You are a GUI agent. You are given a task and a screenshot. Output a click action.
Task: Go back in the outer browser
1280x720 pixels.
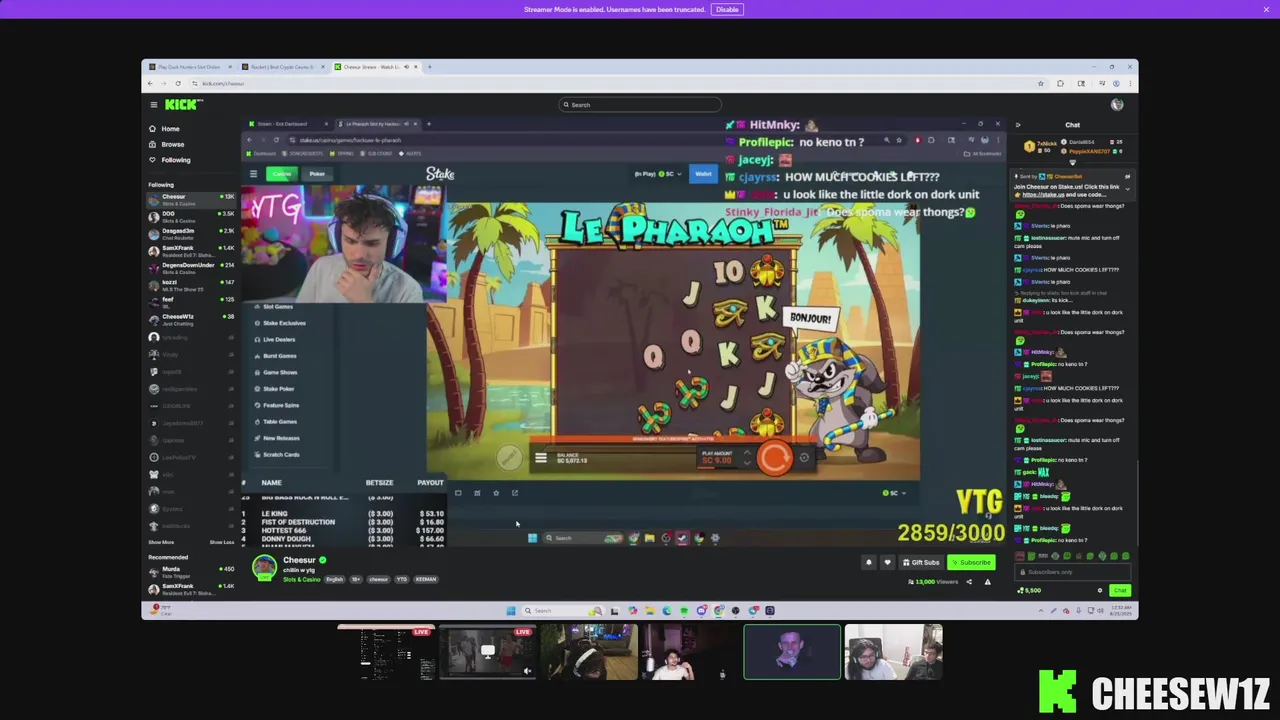tap(152, 83)
